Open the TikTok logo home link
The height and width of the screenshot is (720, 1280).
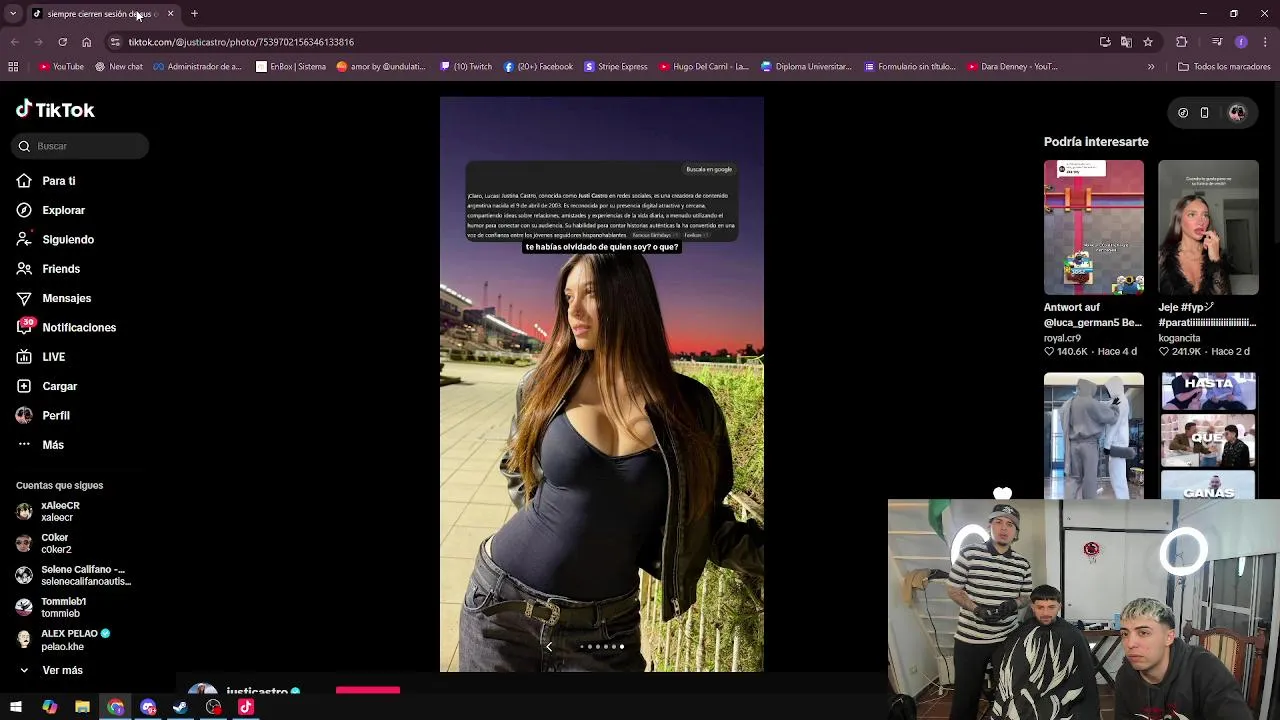[55, 110]
